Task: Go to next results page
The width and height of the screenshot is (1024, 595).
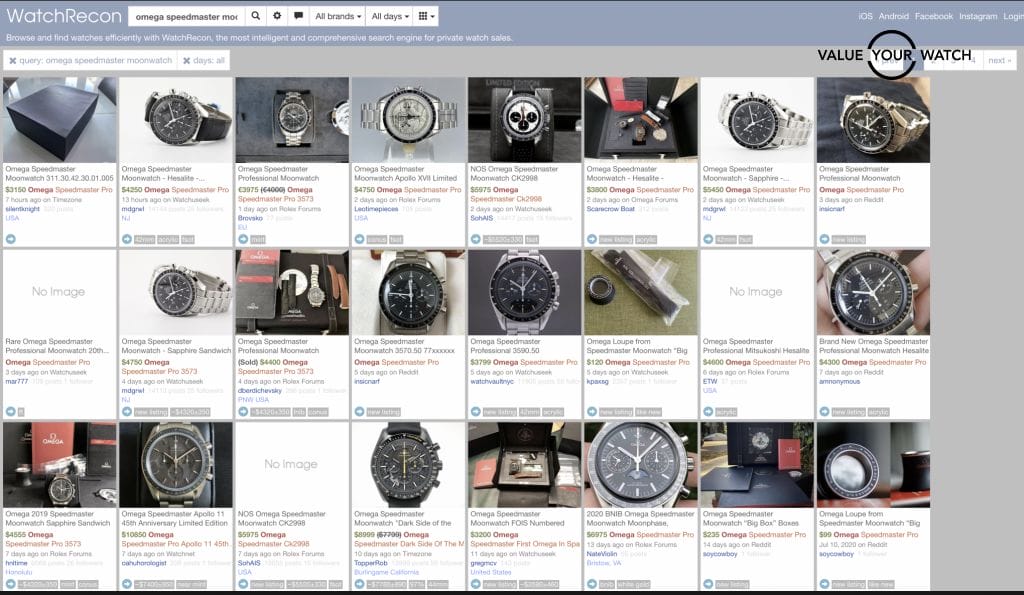Action: pos(998,61)
